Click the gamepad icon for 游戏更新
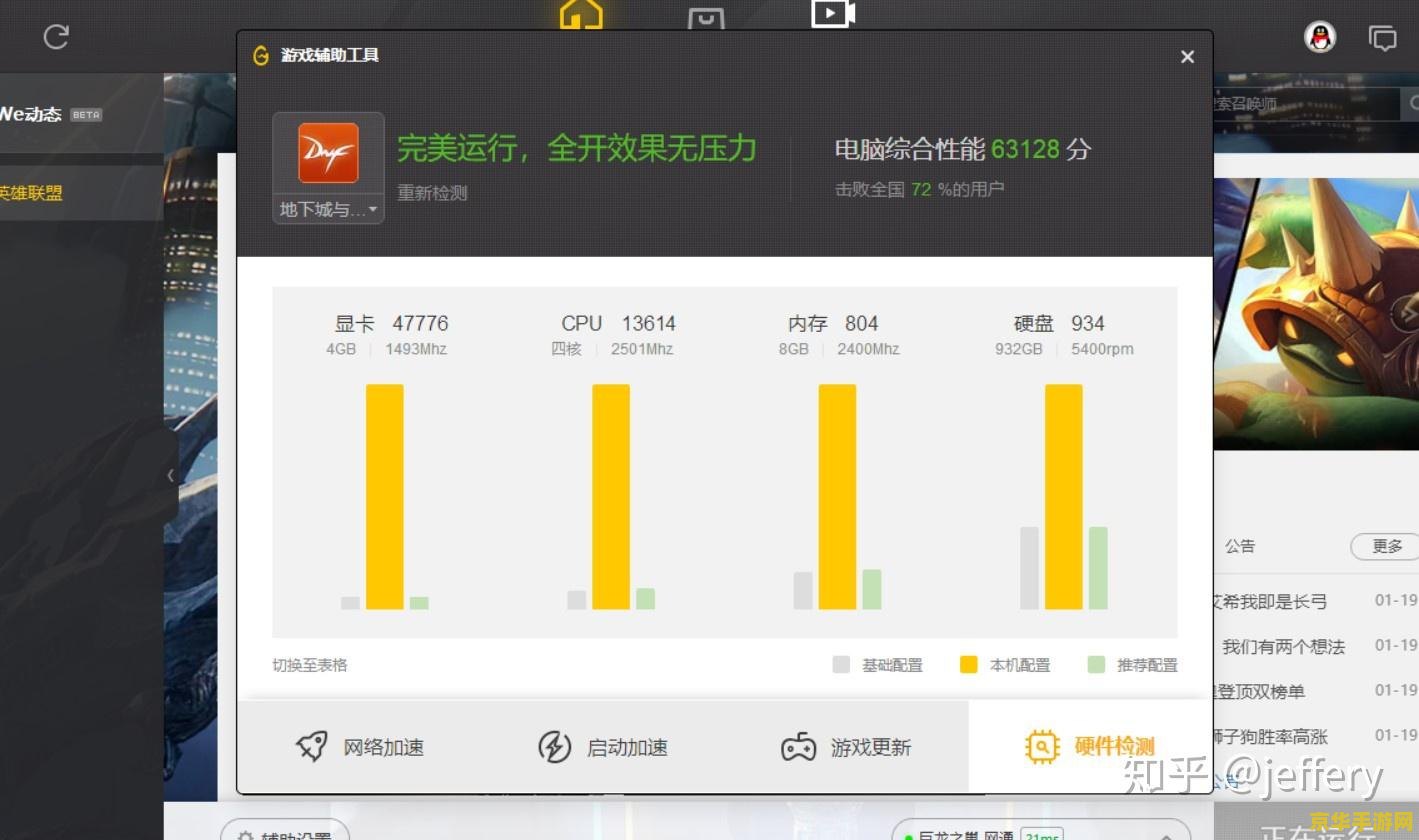The image size is (1419, 840). [798, 747]
